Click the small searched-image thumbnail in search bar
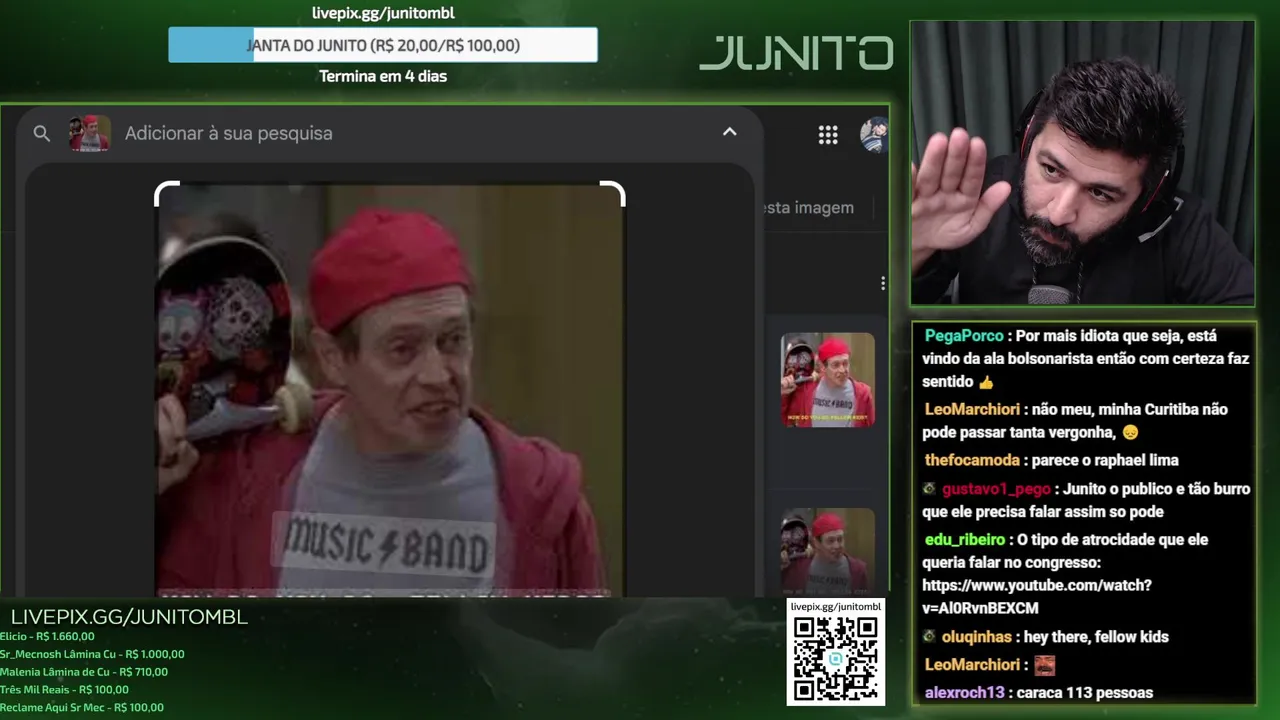The image size is (1280, 720). coord(89,133)
